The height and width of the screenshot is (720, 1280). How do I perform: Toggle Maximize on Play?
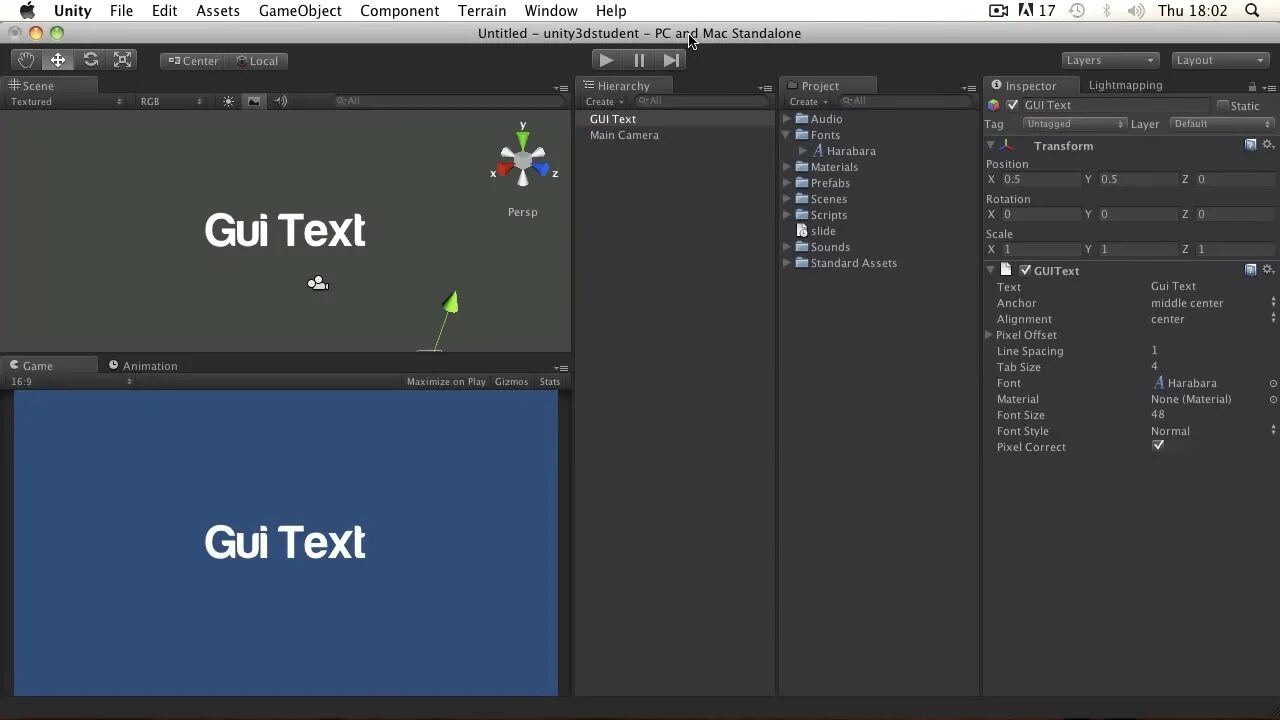pos(446,381)
